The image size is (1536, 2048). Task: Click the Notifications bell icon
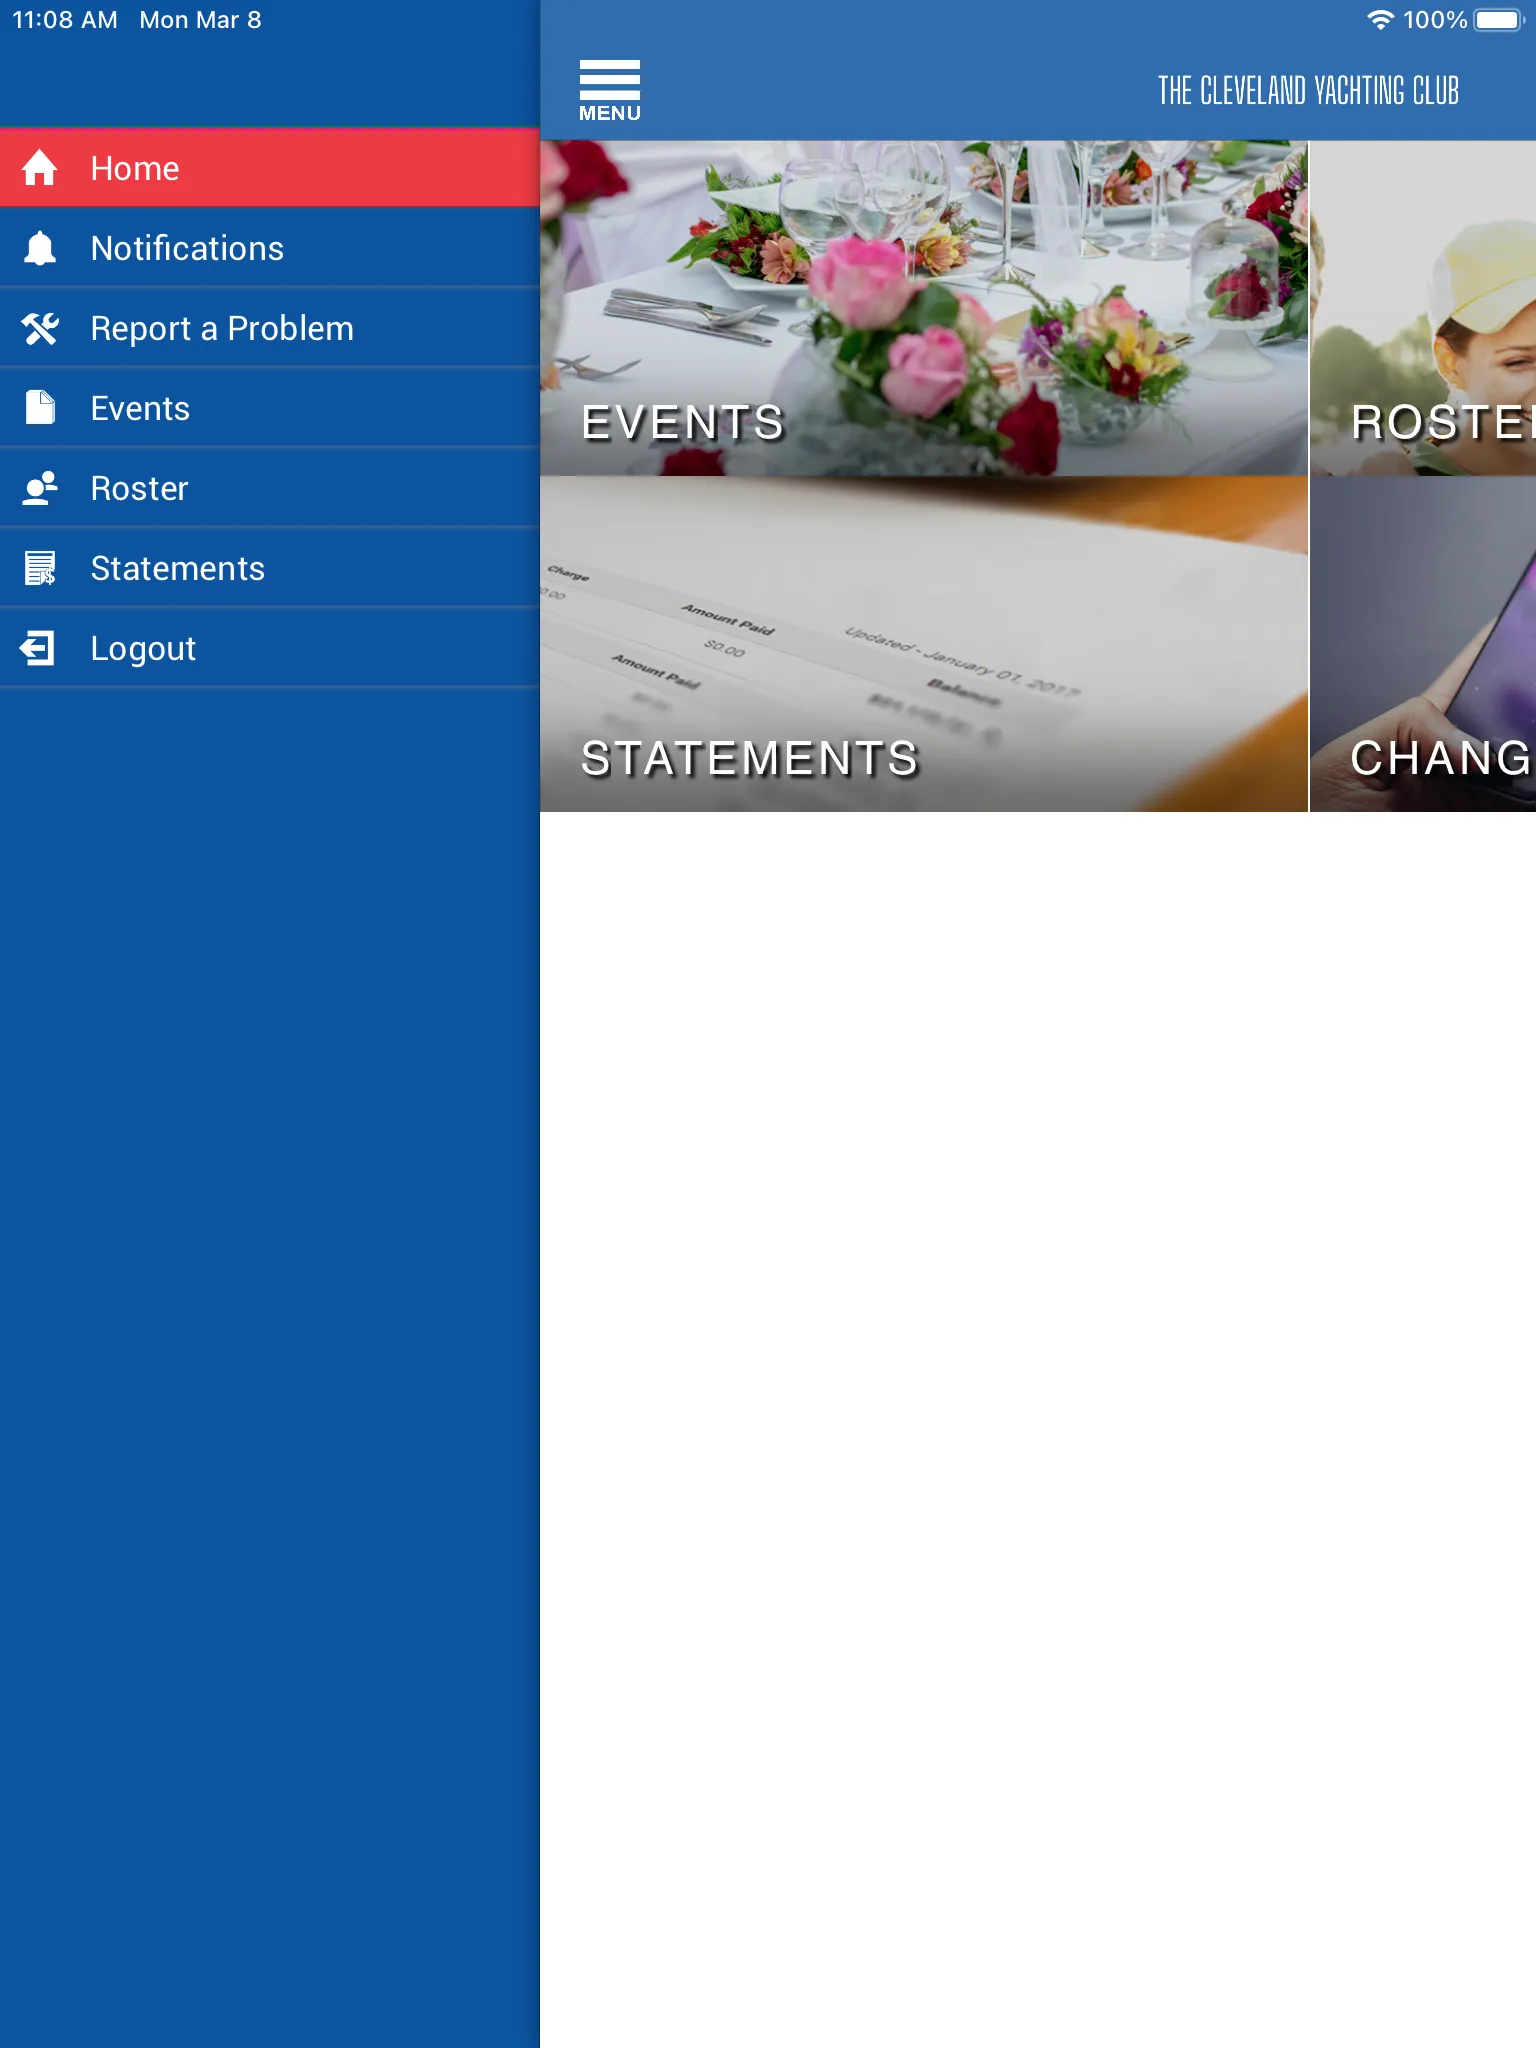coord(39,248)
